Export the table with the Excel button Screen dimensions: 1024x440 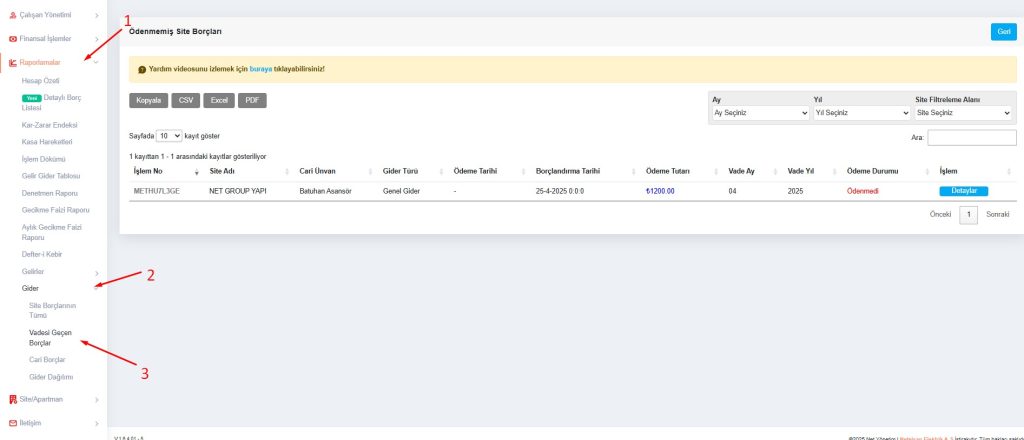(219, 100)
